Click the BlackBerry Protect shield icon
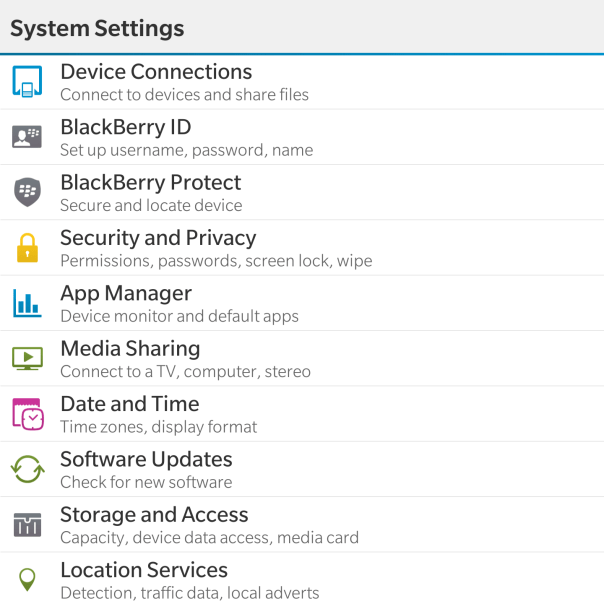The height and width of the screenshot is (604, 604). (27, 192)
